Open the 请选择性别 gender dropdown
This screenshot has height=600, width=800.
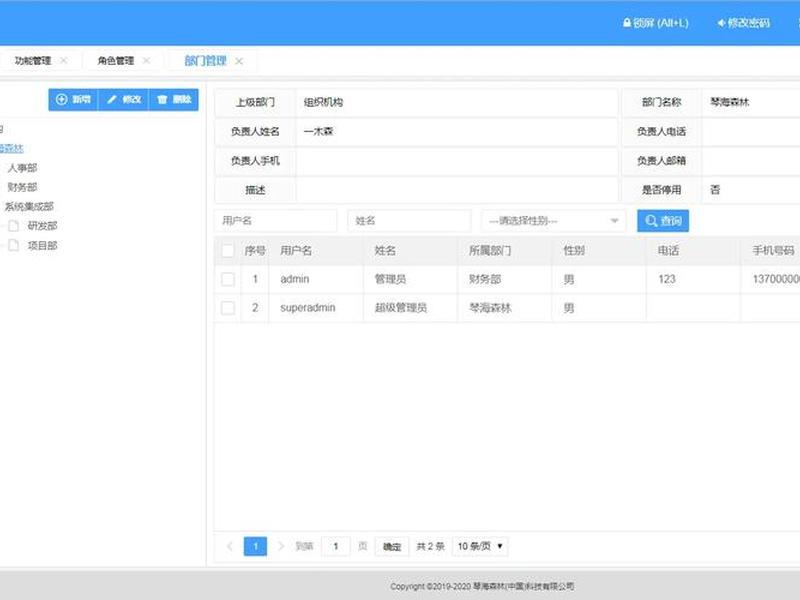[x=554, y=221]
